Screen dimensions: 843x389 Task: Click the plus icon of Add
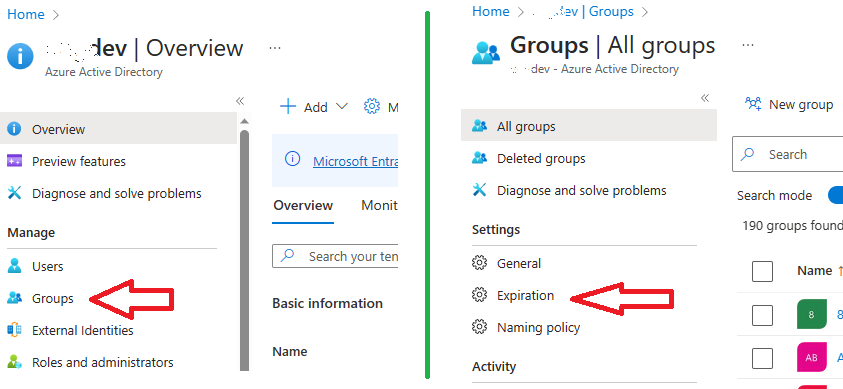pos(288,106)
